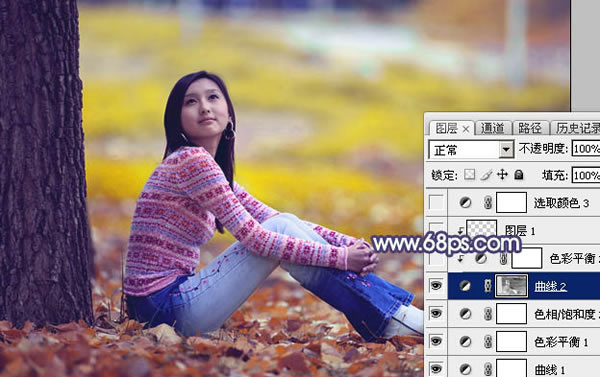
Task: Click the 填充 label
Action: pos(555,176)
